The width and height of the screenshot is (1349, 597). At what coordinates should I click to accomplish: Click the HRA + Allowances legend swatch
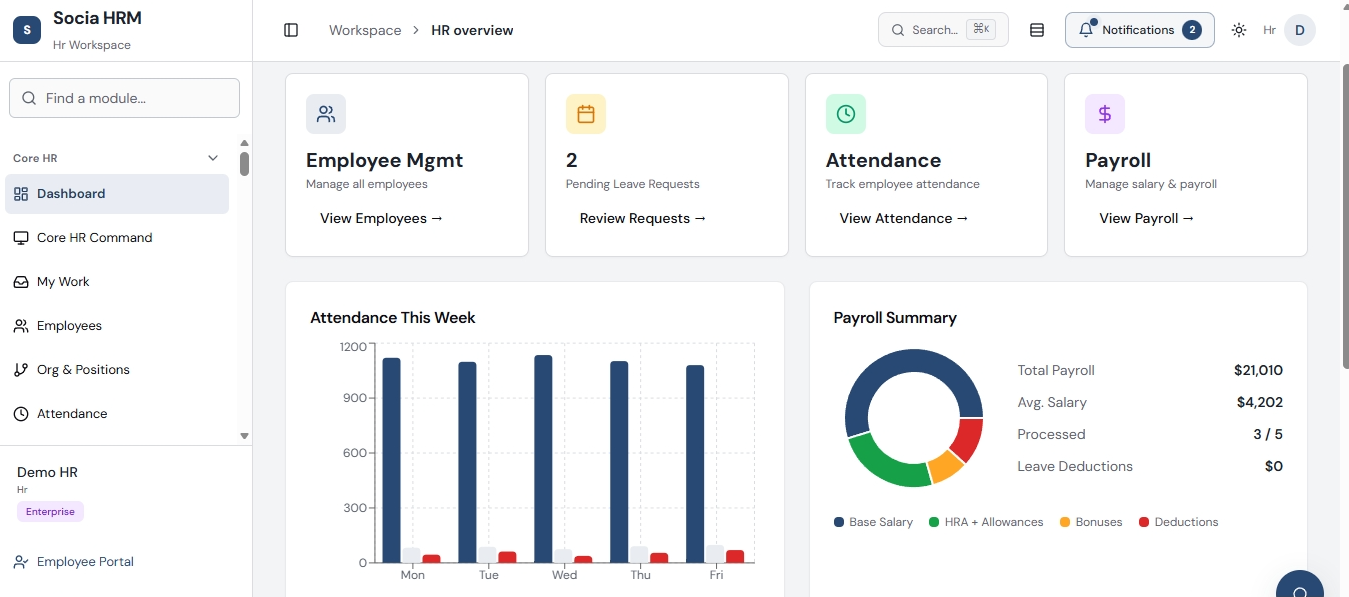tap(934, 522)
